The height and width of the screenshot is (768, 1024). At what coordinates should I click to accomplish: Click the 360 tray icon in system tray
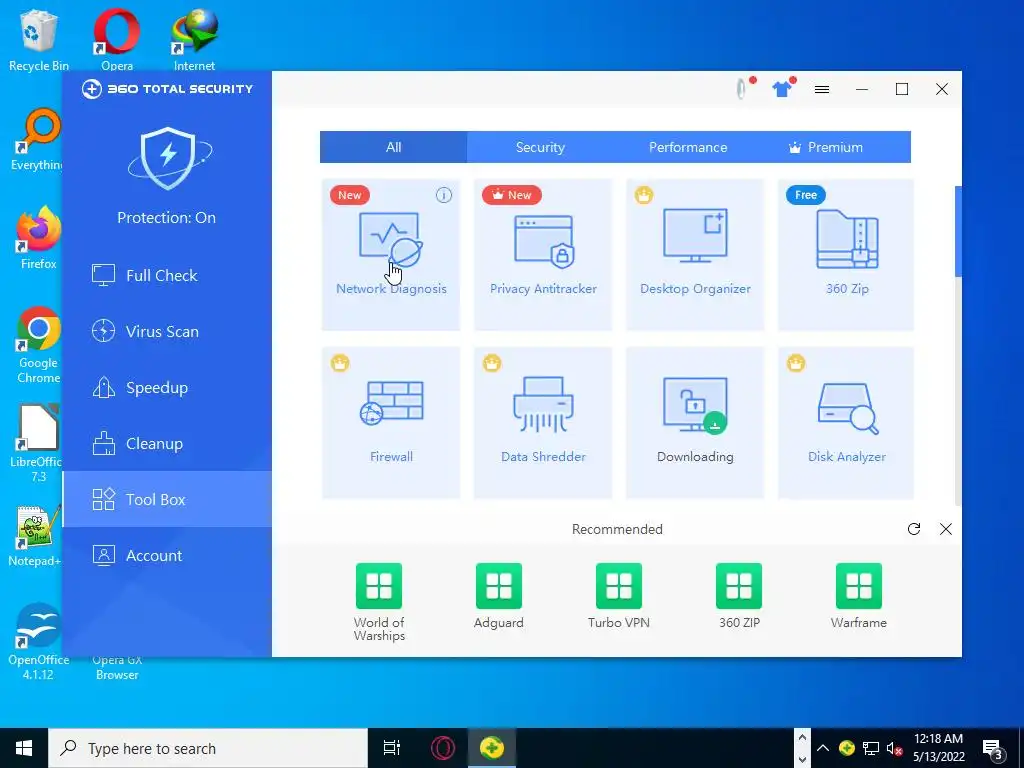847,748
